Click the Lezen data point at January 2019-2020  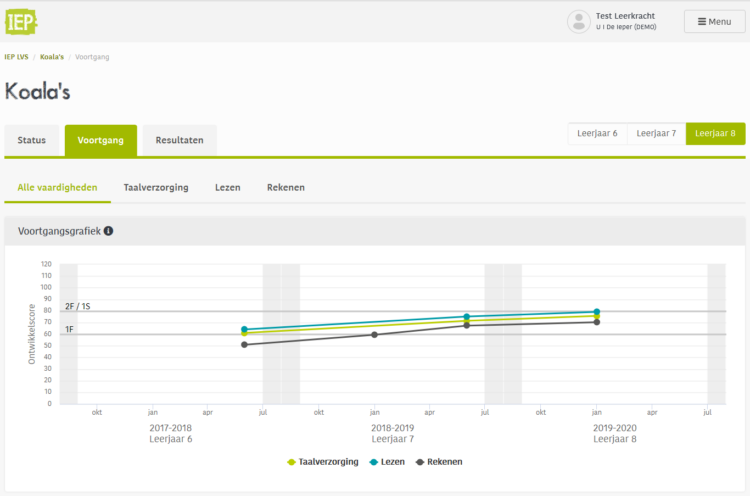point(596,312)
